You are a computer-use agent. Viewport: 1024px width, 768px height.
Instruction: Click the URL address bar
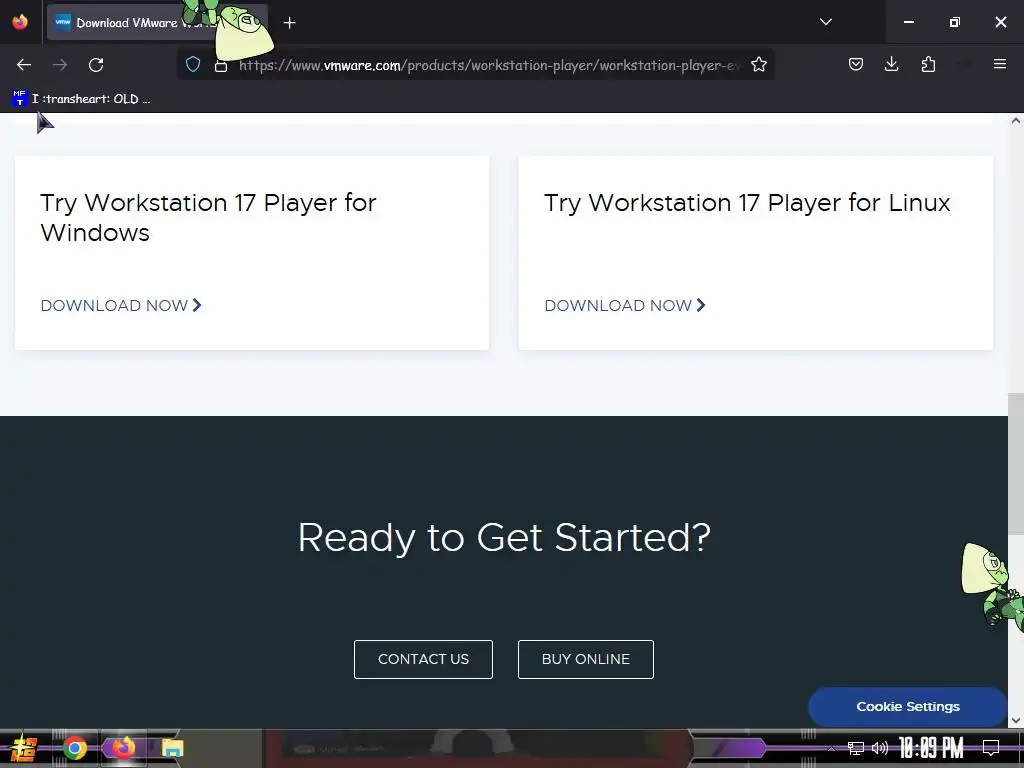click(x=488, y=65)
